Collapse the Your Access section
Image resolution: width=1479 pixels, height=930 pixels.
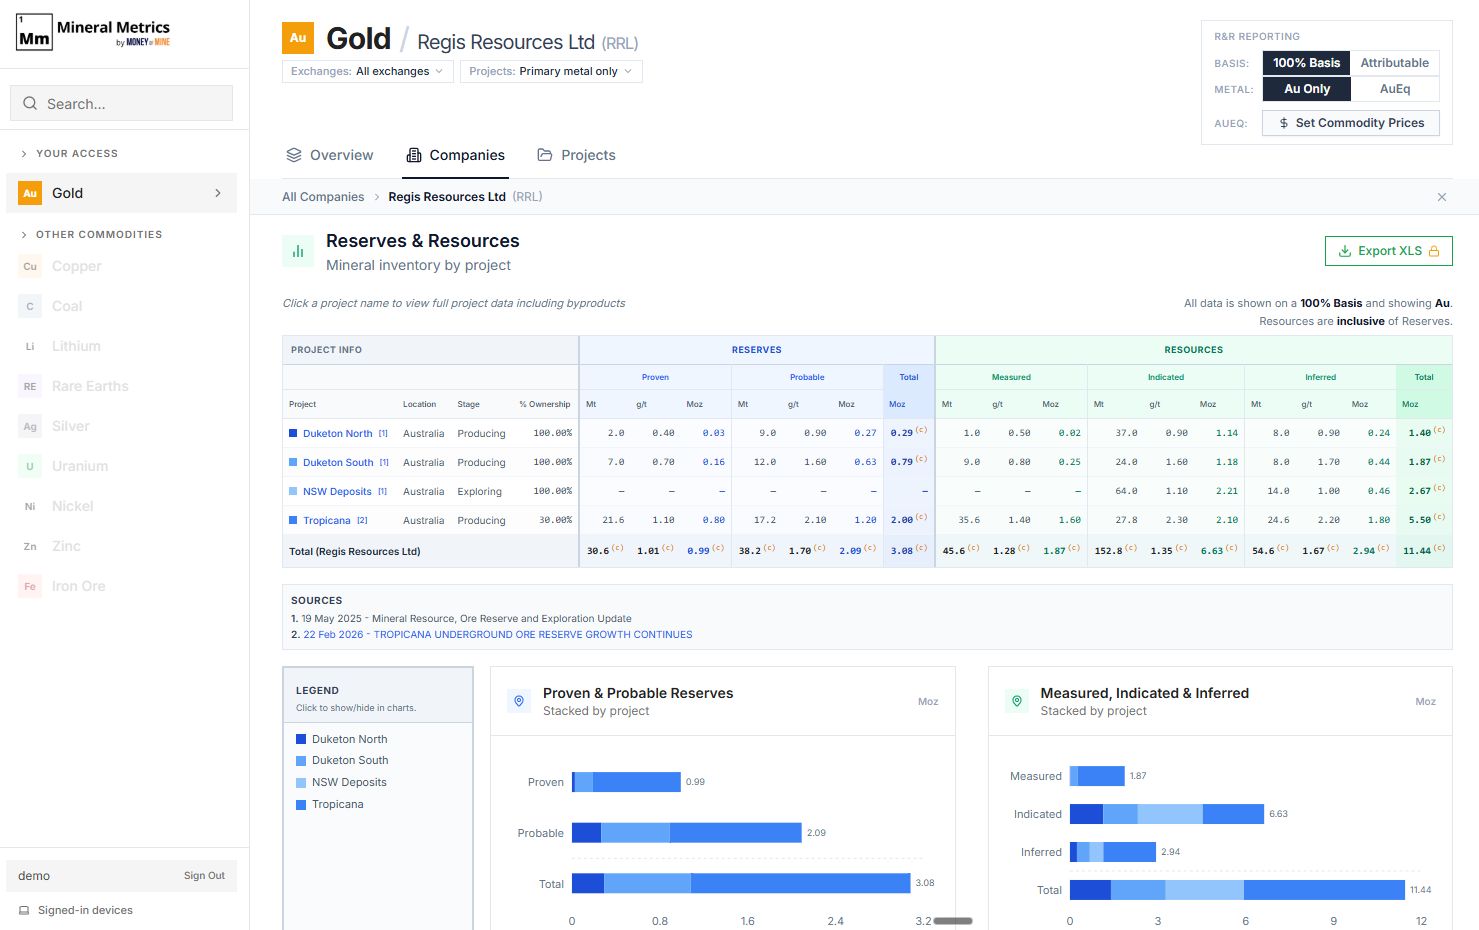pyautogui.click(x=68, y=153)
